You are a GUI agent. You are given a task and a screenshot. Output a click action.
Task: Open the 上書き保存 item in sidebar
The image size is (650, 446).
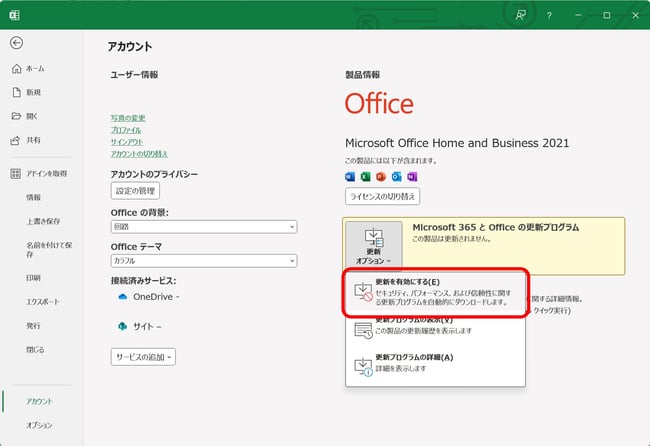pos(43,221)
